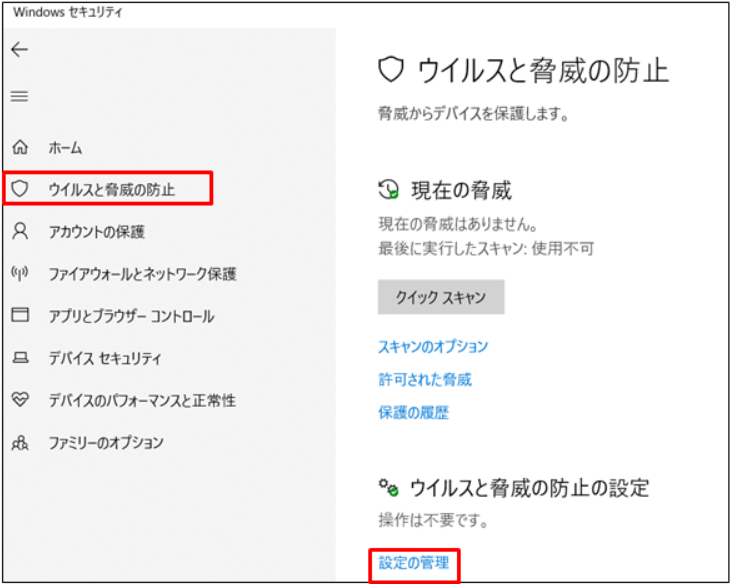The image size is (732, 584).
Task: Click the Windows セキュリティ window title
Action: coord(68,12)
